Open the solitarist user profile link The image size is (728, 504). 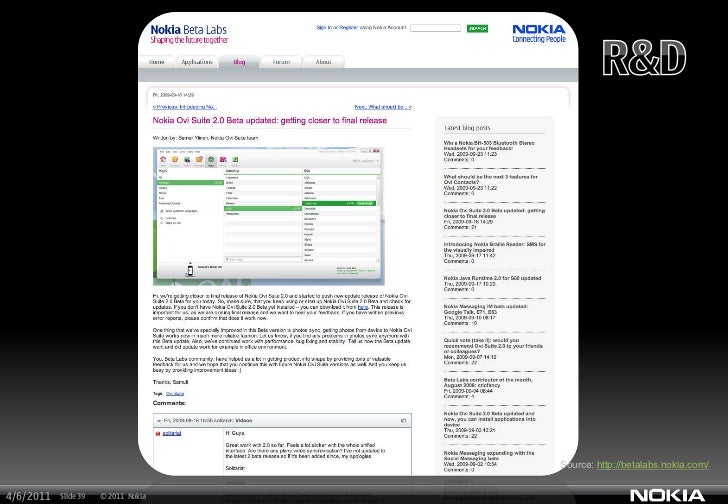click(x=172, y=433)
